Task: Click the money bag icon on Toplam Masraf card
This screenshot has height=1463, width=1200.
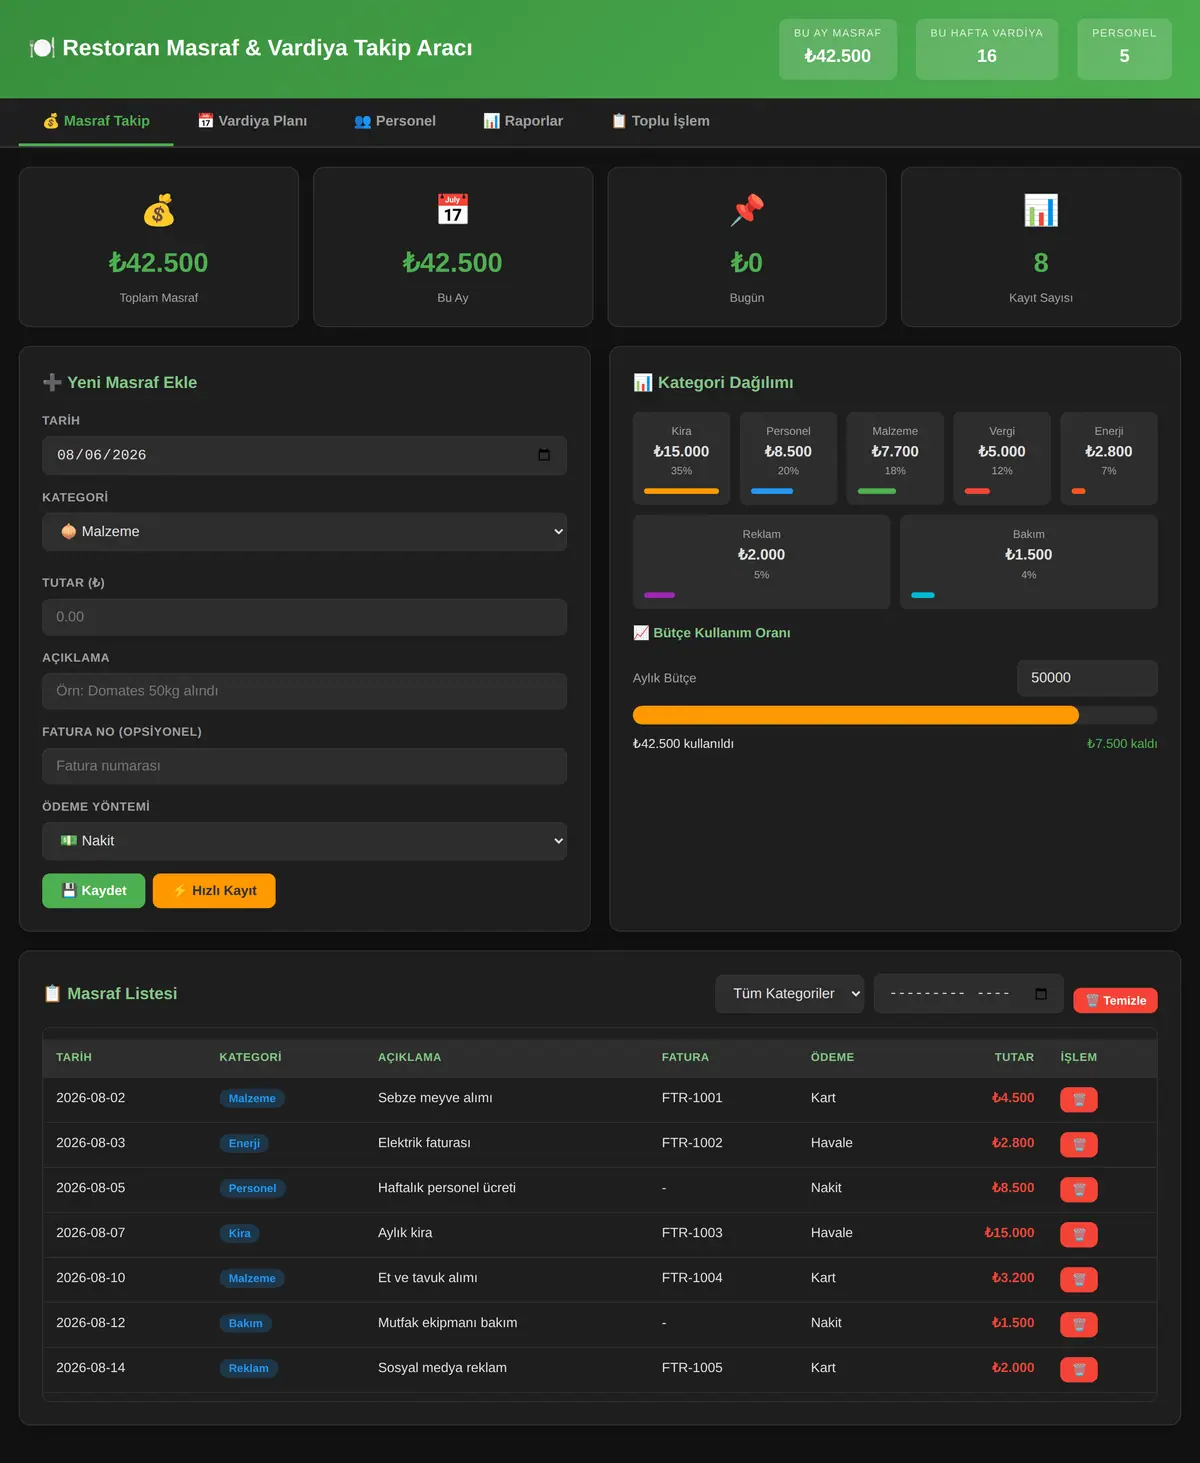Action: click(x=159, y=210)
